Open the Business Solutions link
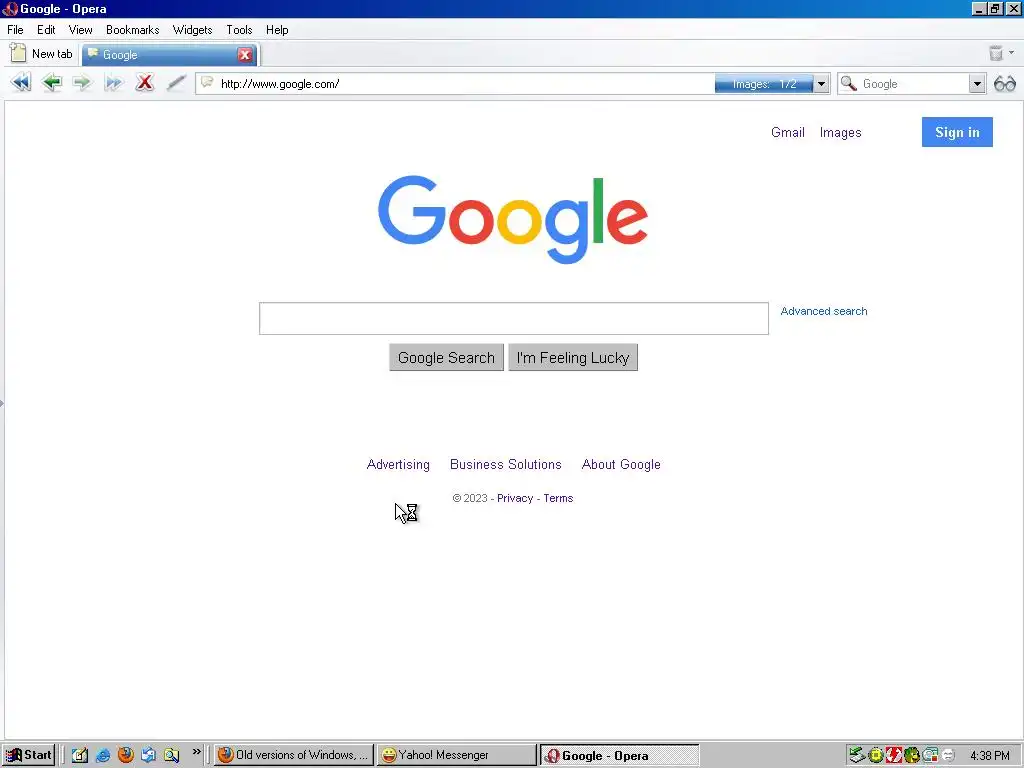 tap(505, 464)
